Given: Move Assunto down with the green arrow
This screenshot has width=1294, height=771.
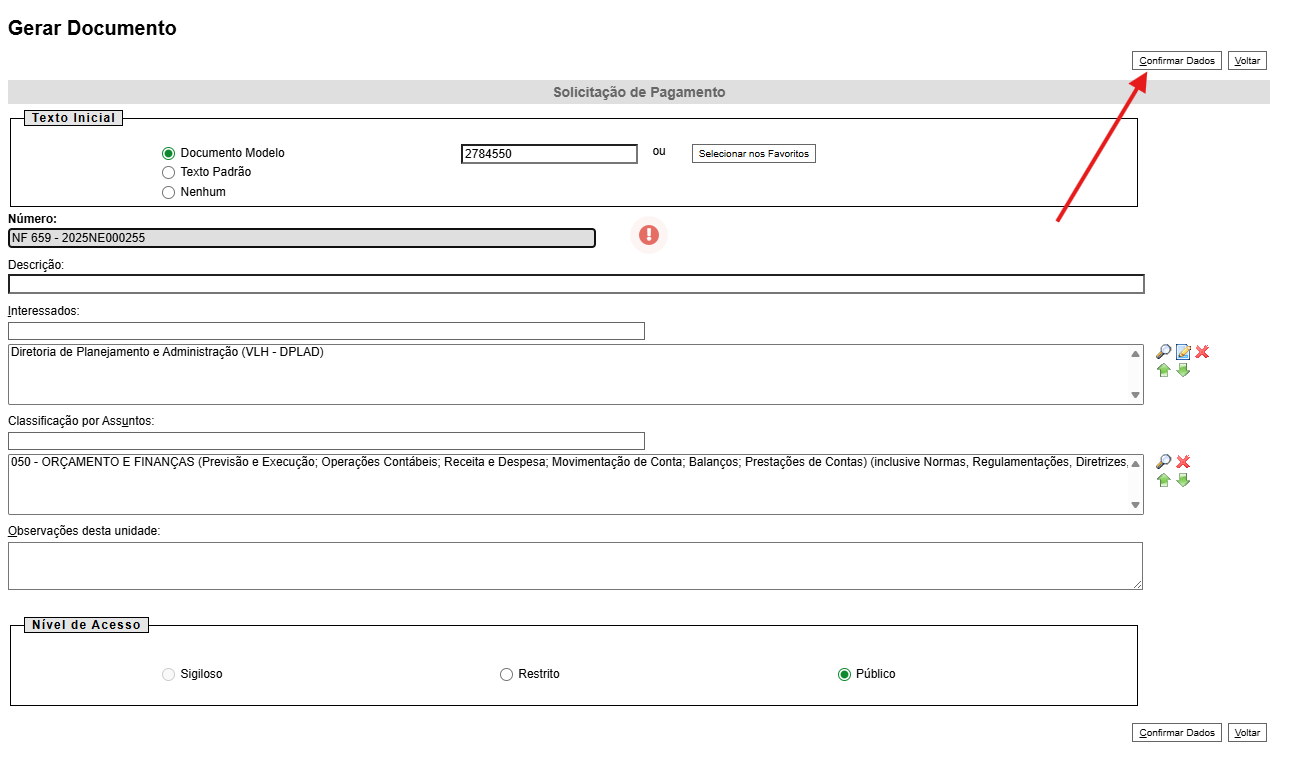Looking at the screenshot, I should (1183, 480).
